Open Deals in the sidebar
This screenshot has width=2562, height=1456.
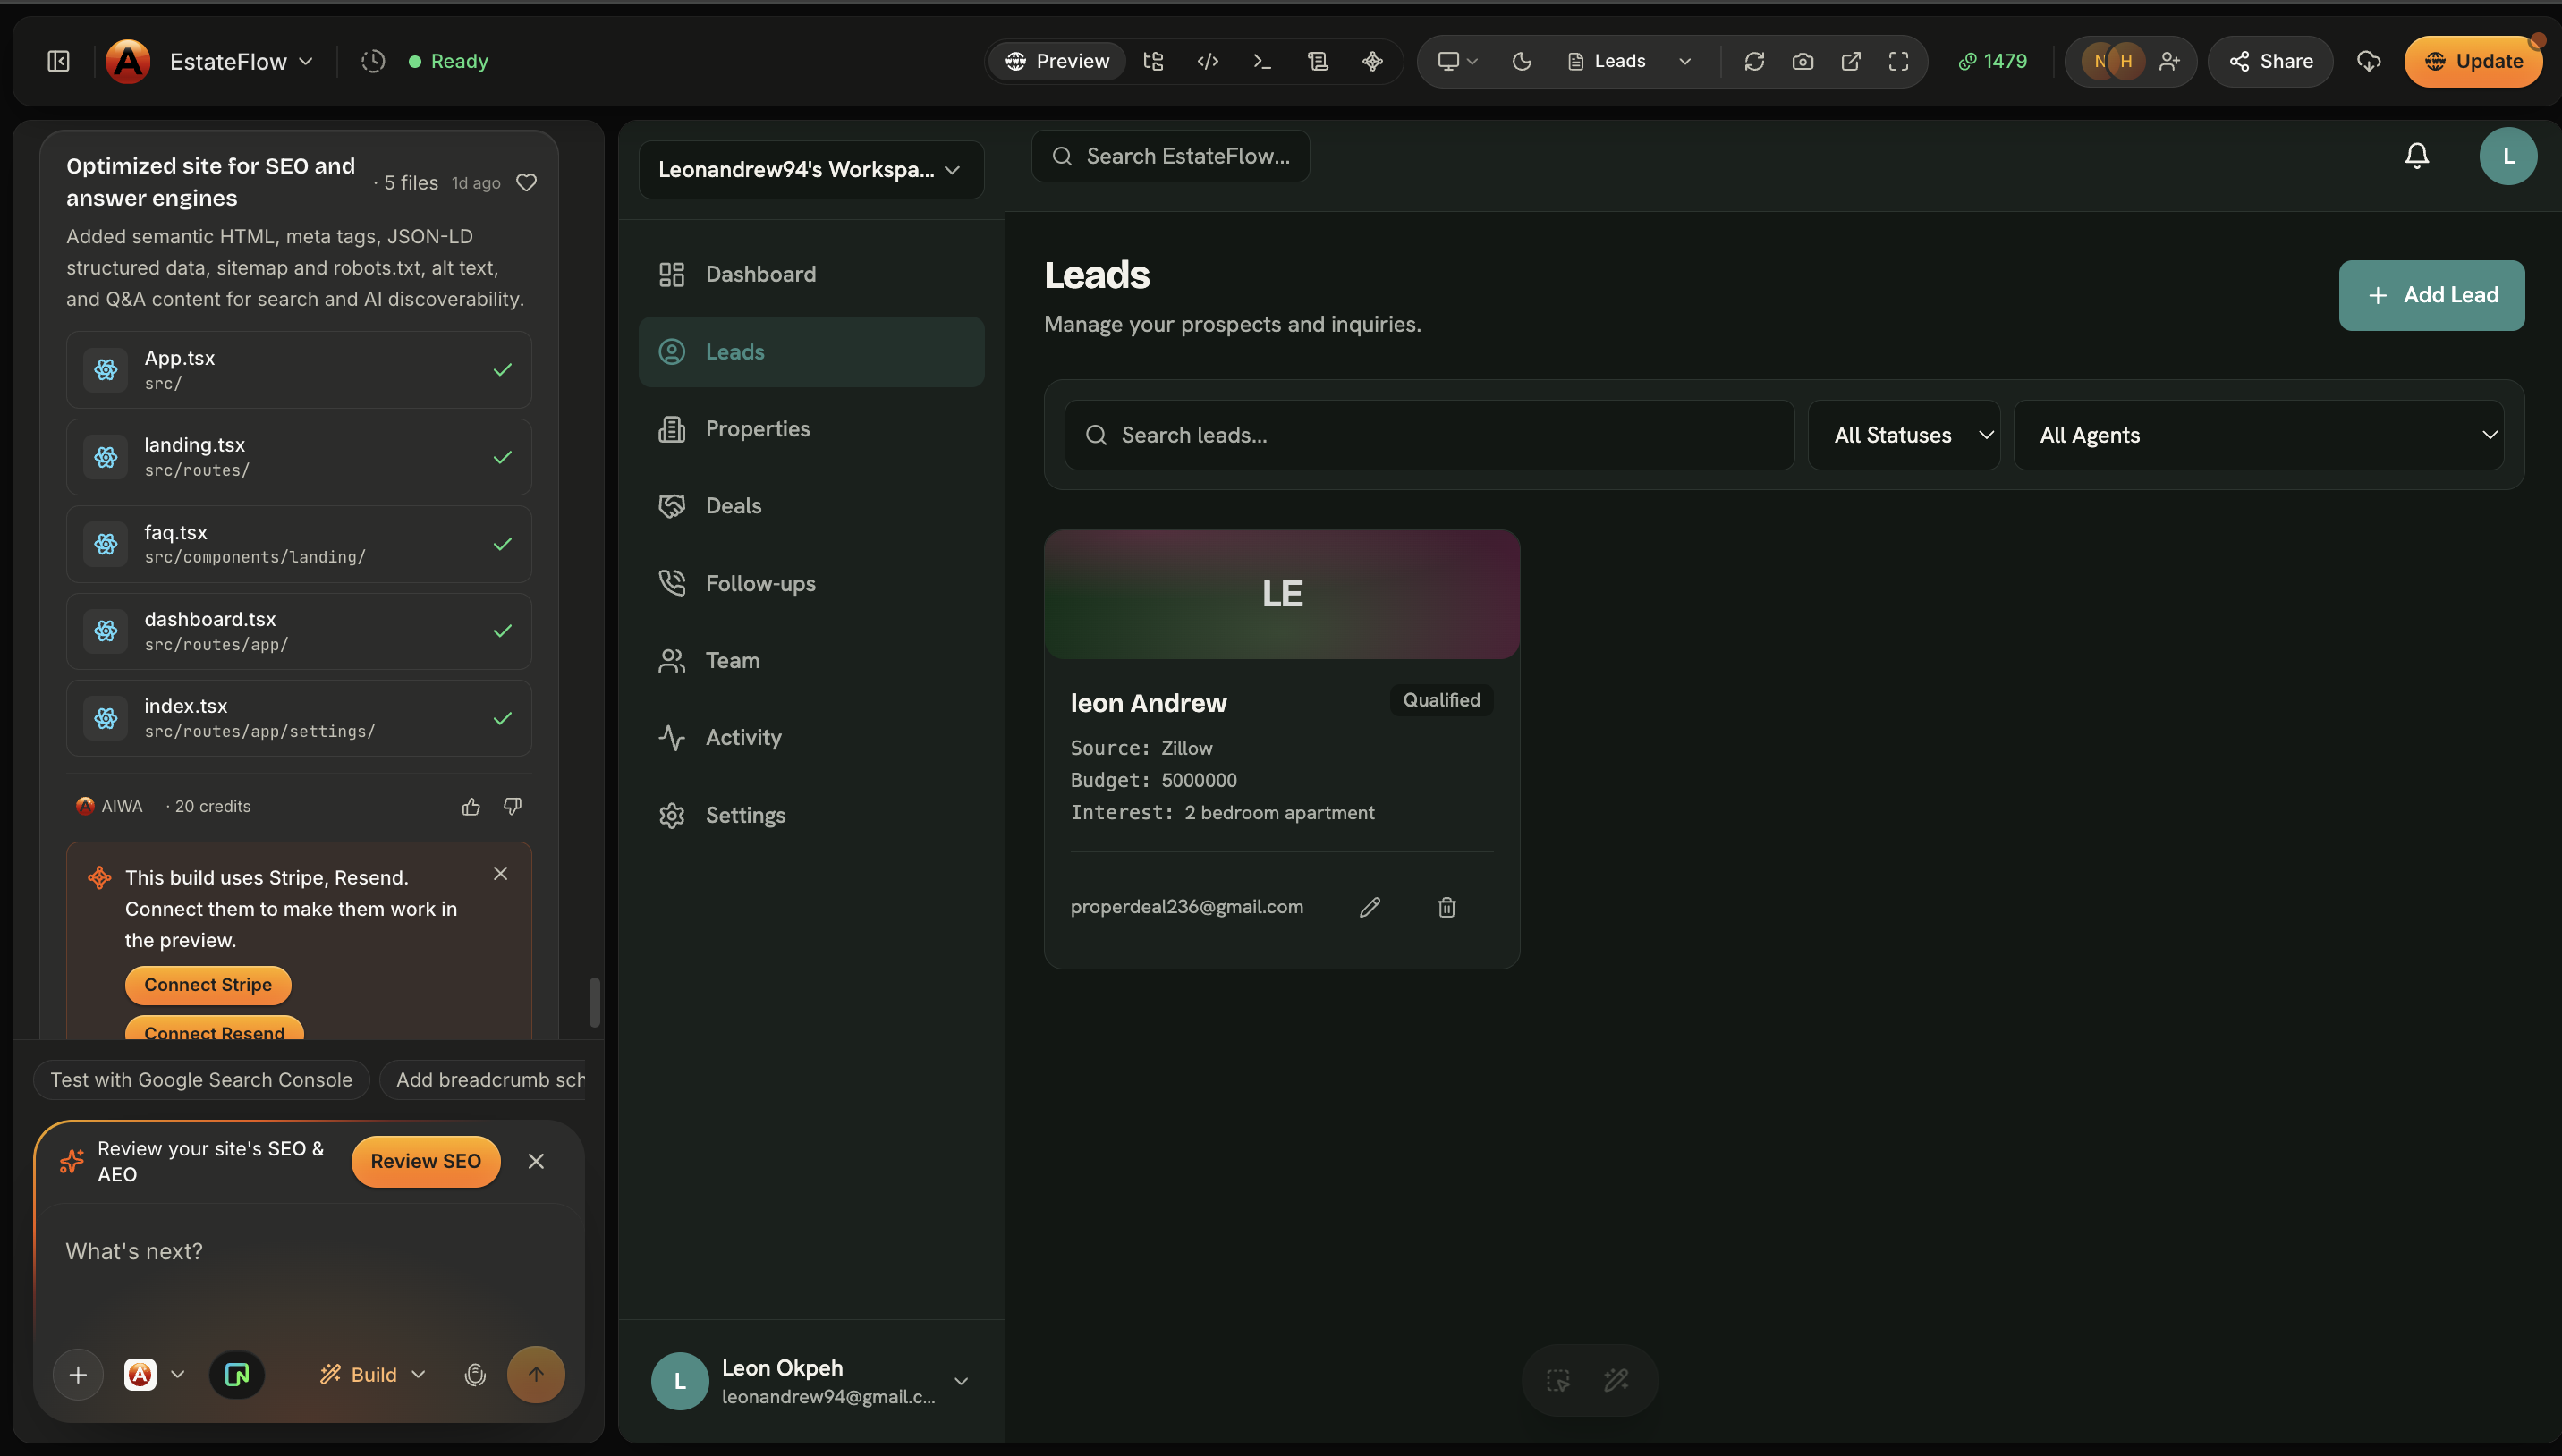coord(811,506)
